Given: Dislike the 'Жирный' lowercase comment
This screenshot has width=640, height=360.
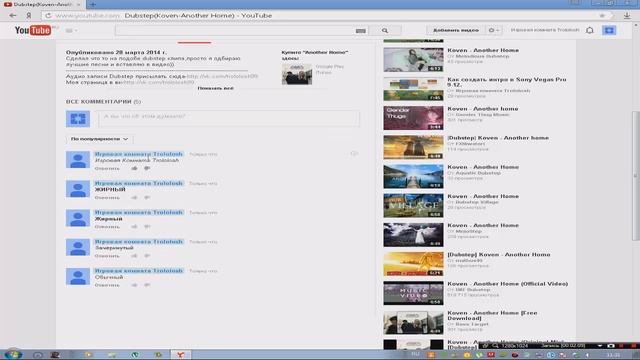Looking at the screenshot, I should (x=147, y=227).
